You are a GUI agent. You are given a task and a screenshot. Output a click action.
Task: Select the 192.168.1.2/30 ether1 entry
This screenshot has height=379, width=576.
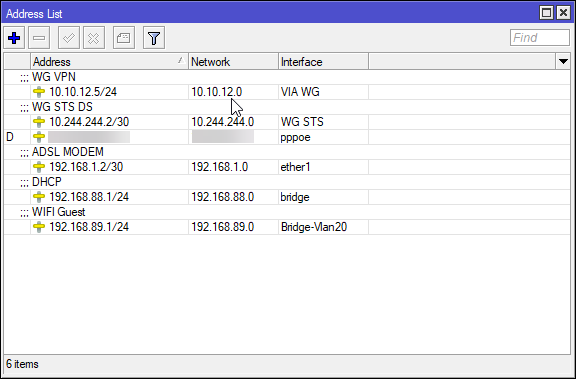[287, 167]
